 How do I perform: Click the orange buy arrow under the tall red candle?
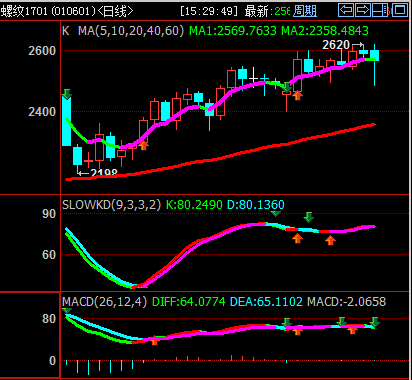pos(297,95)
